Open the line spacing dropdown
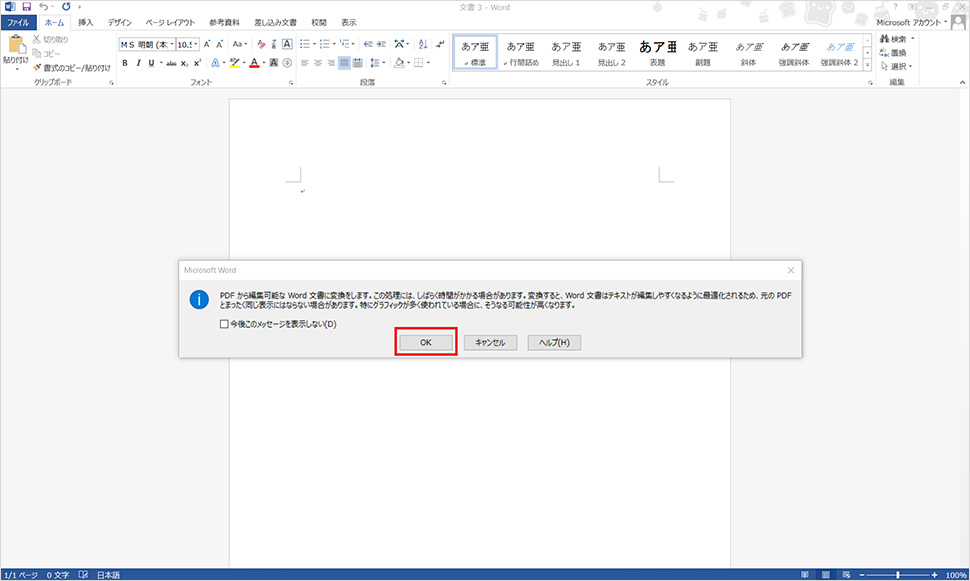 point(377,63)
